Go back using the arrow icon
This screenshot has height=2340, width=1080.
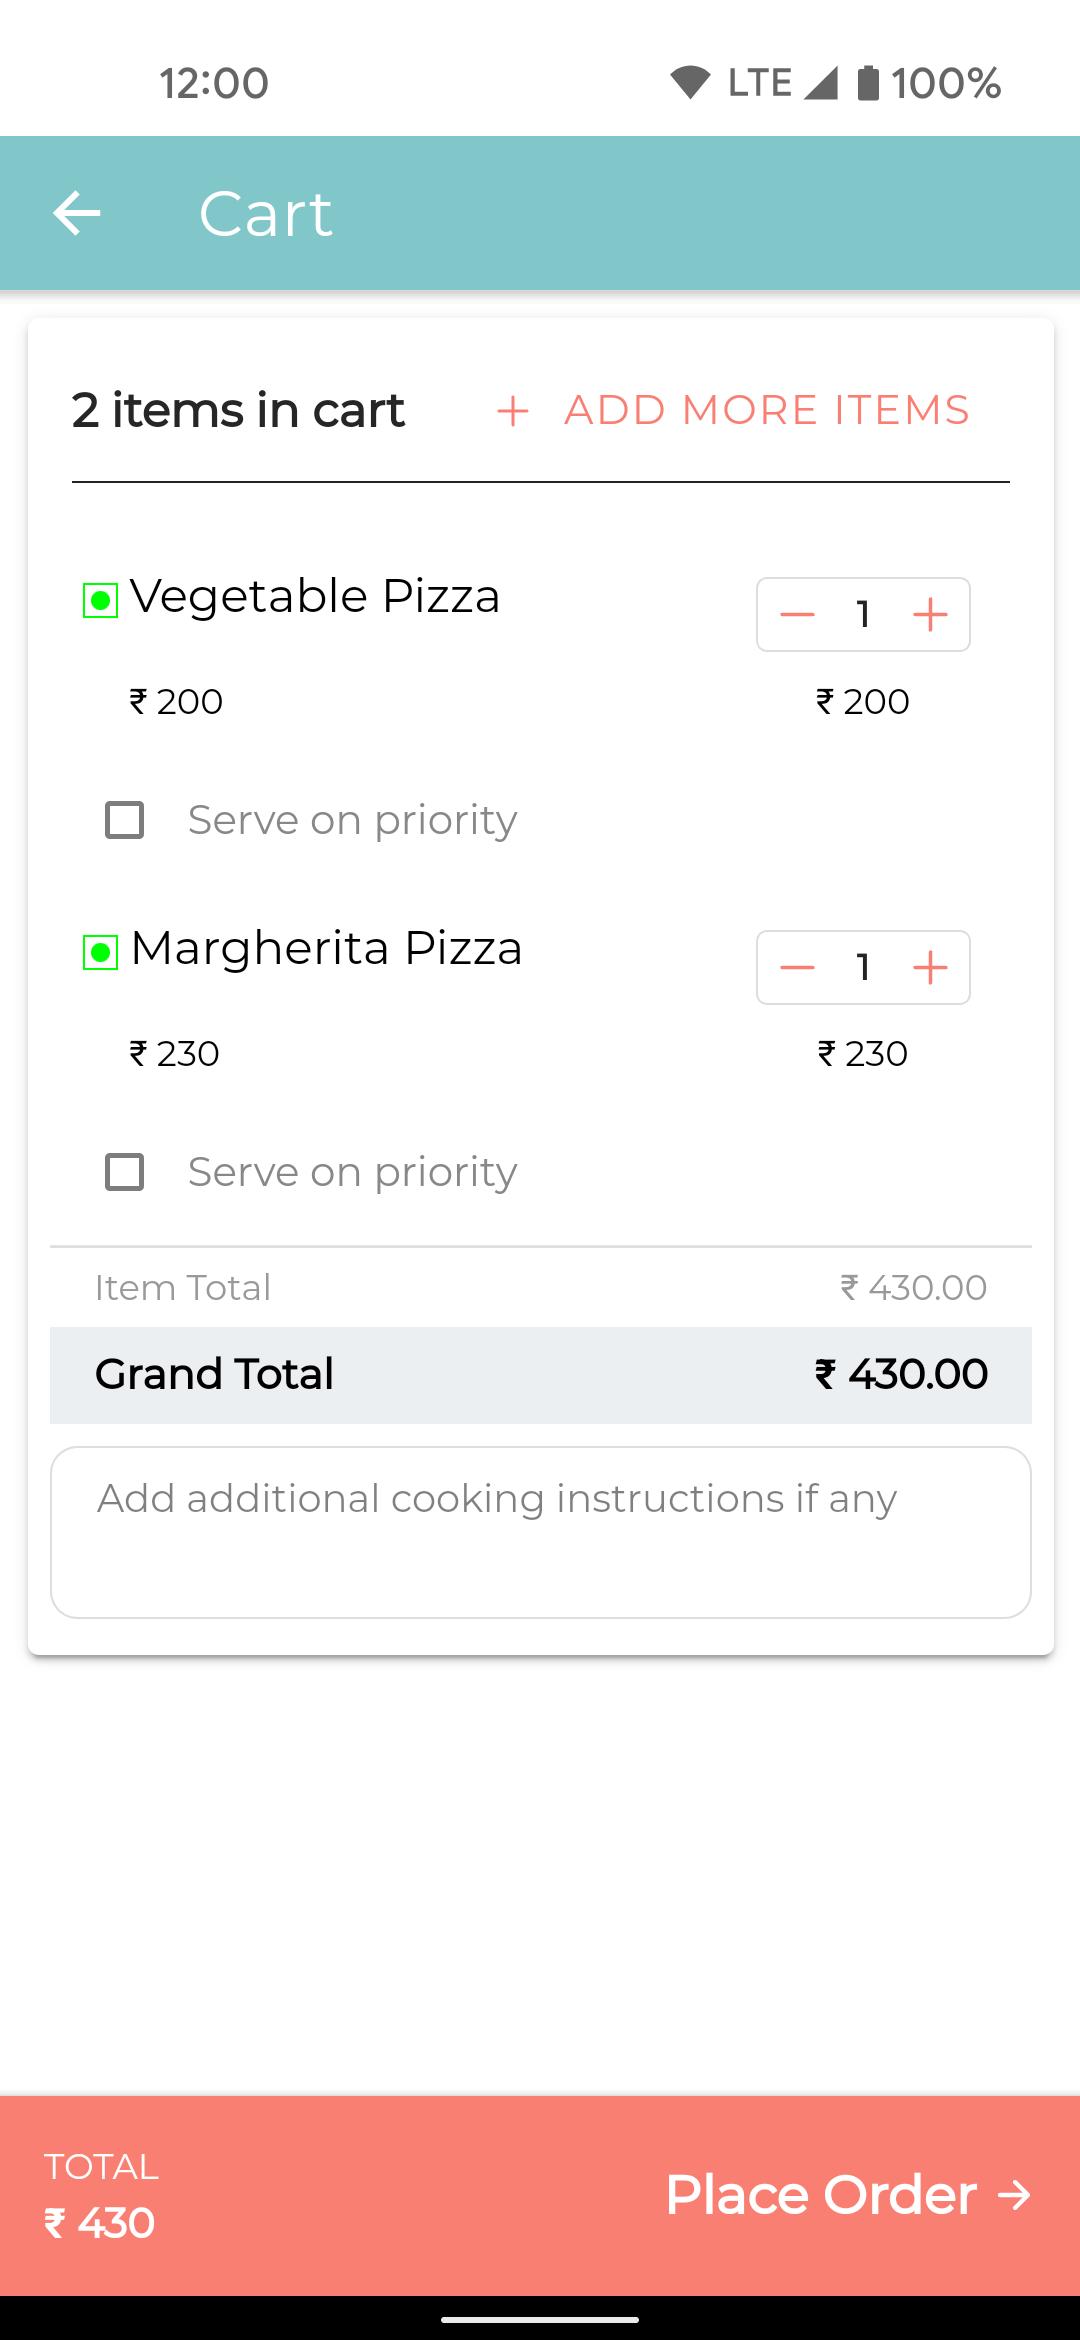point(77,213)
